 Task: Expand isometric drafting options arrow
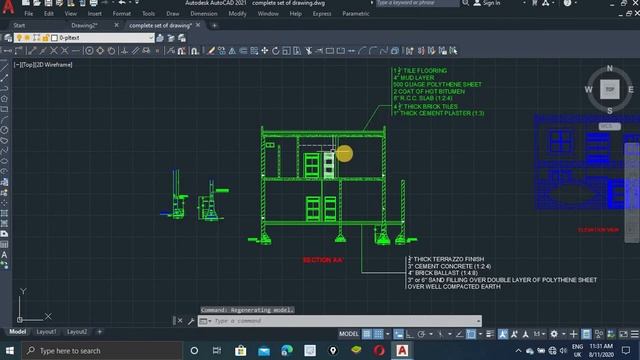pyautogui.click(x=450, y=334)
